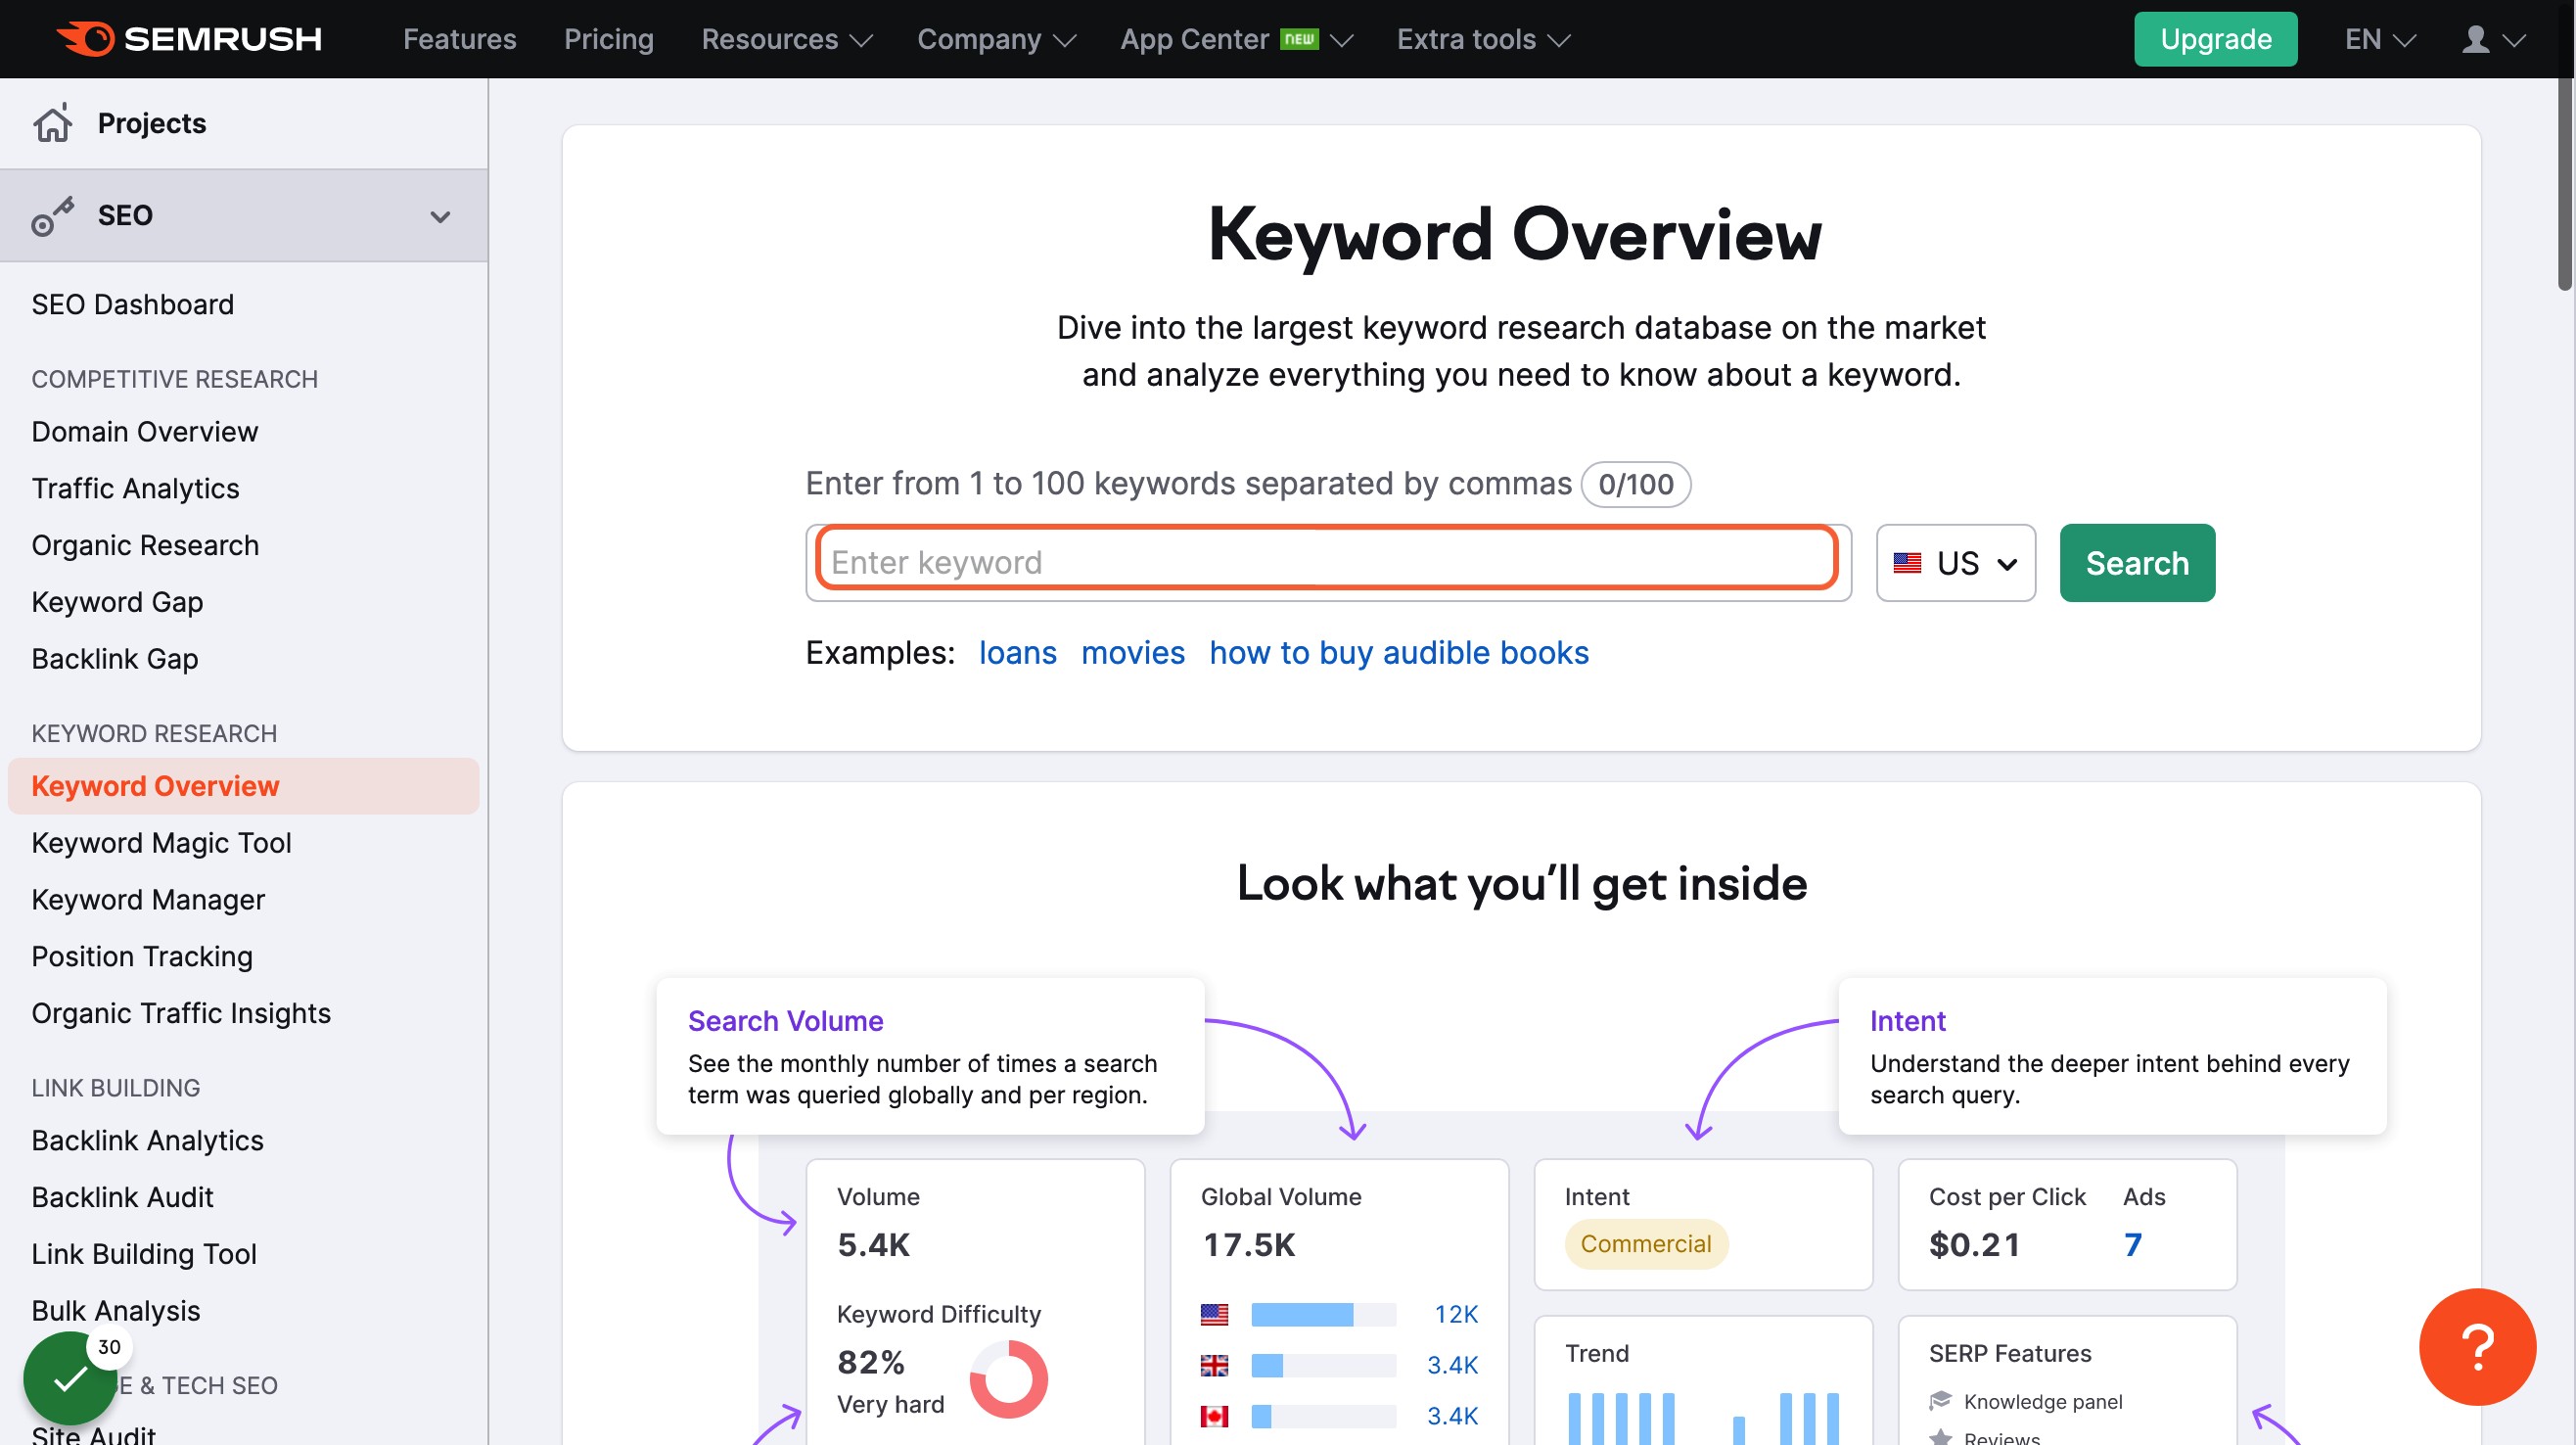Click the US flag icon in the country selector
Screen dimensions: 2576x1445
click(x=1907, y=563)
